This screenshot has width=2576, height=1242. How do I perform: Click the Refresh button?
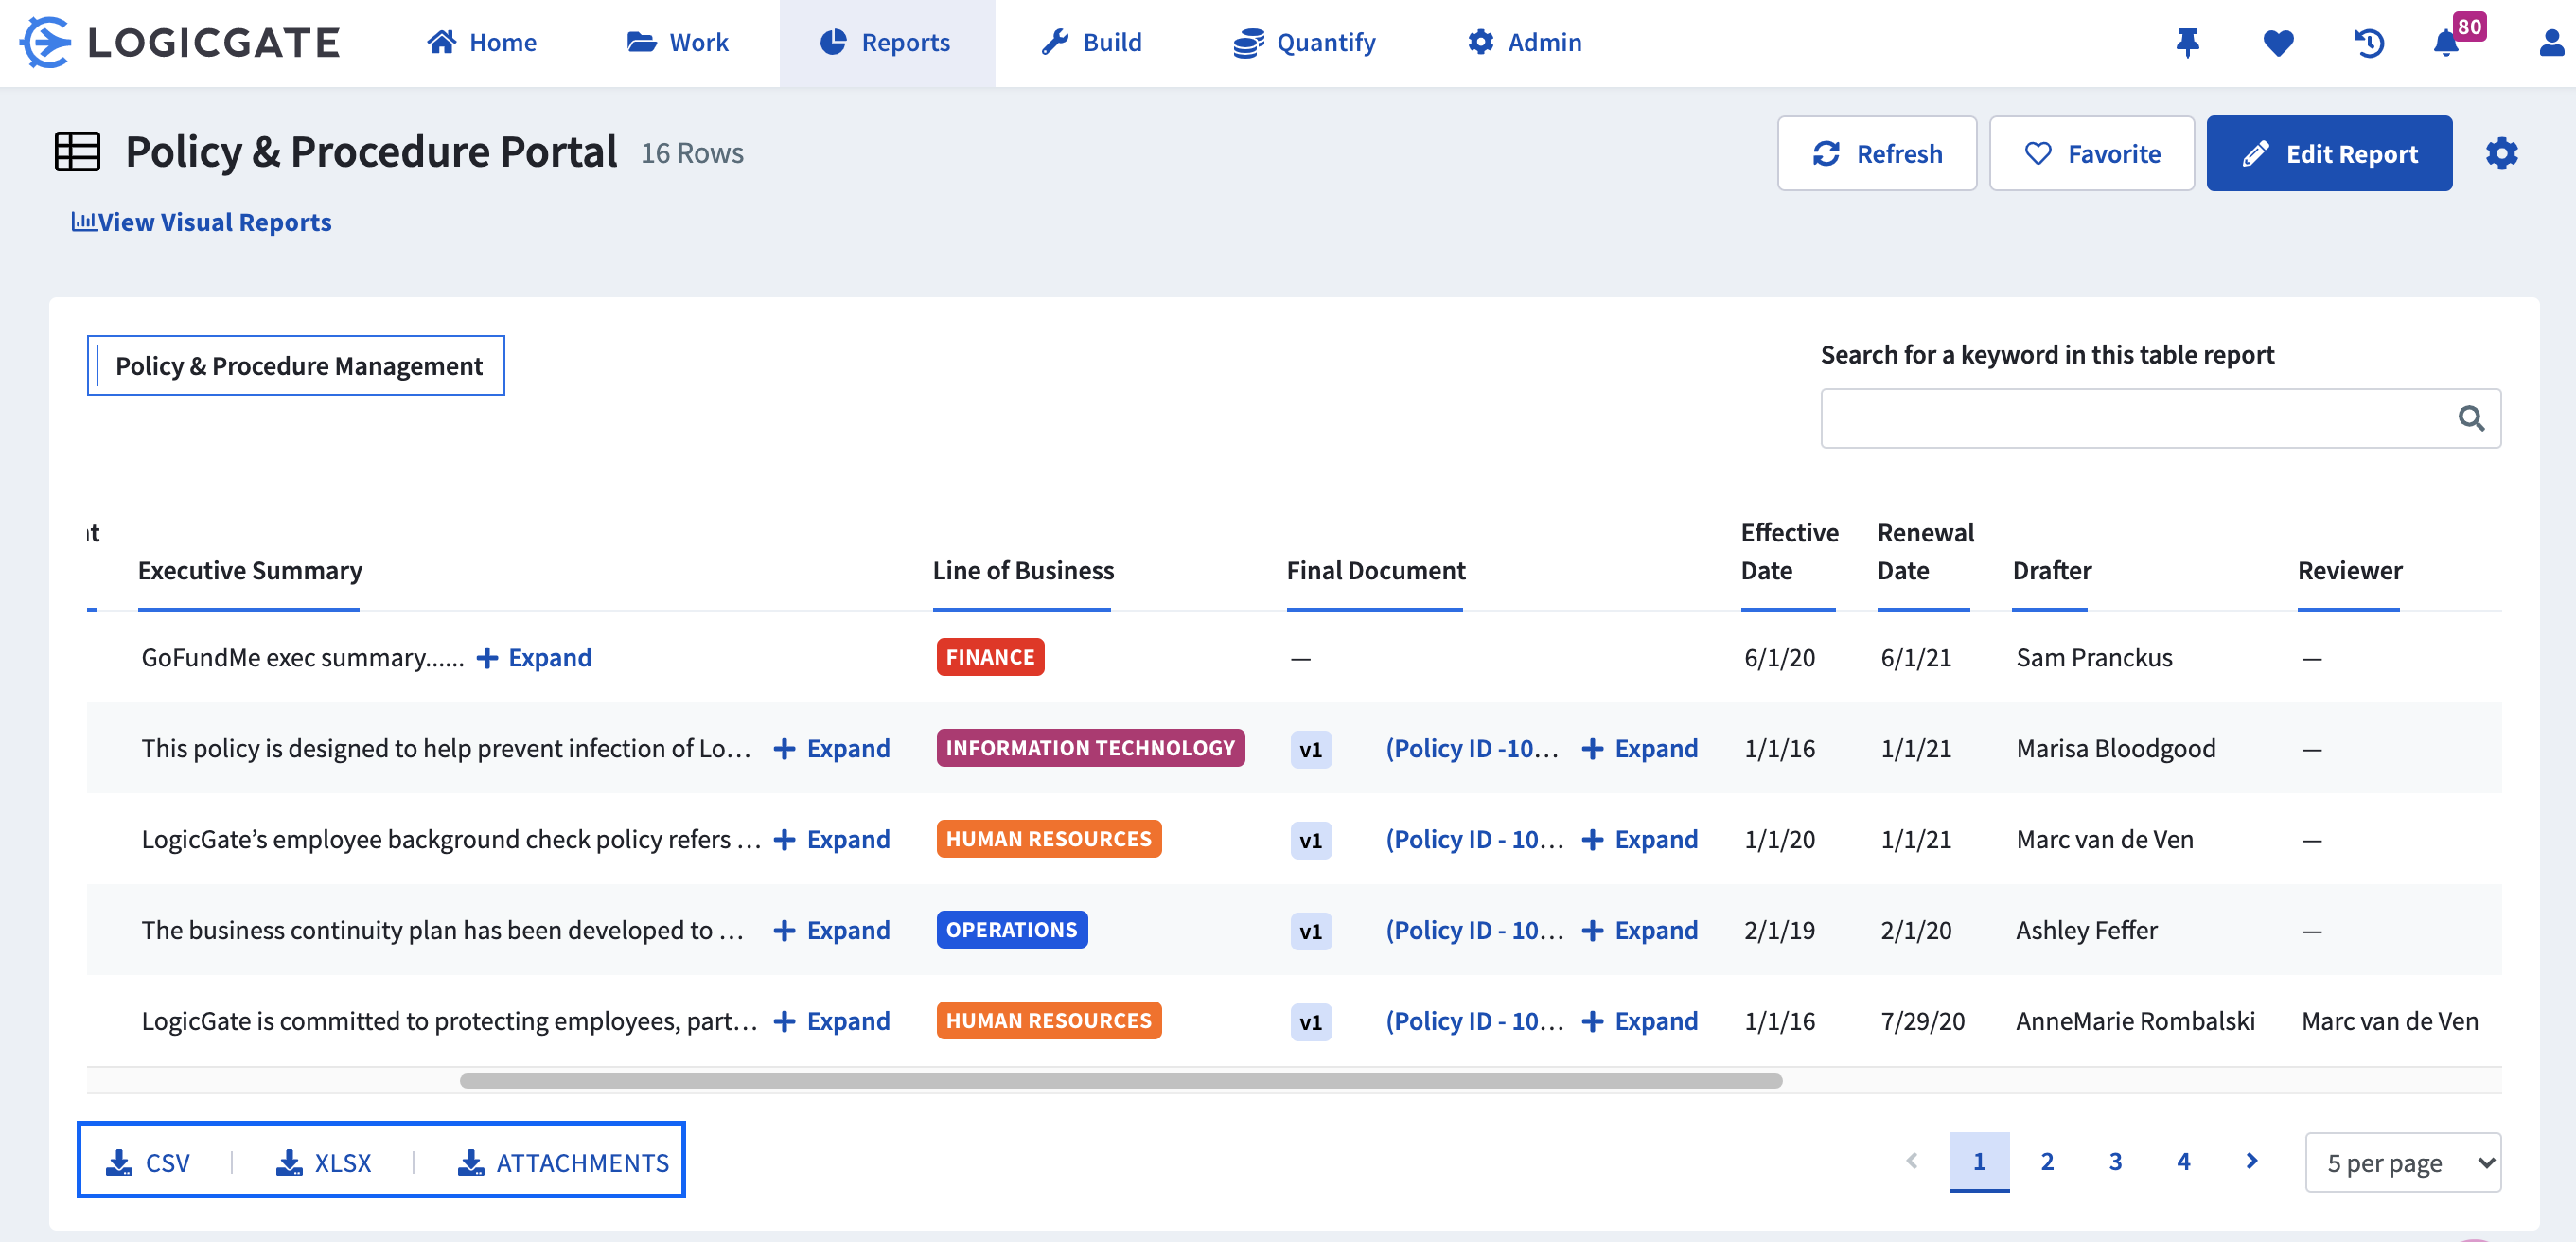tap(1876, 153)
